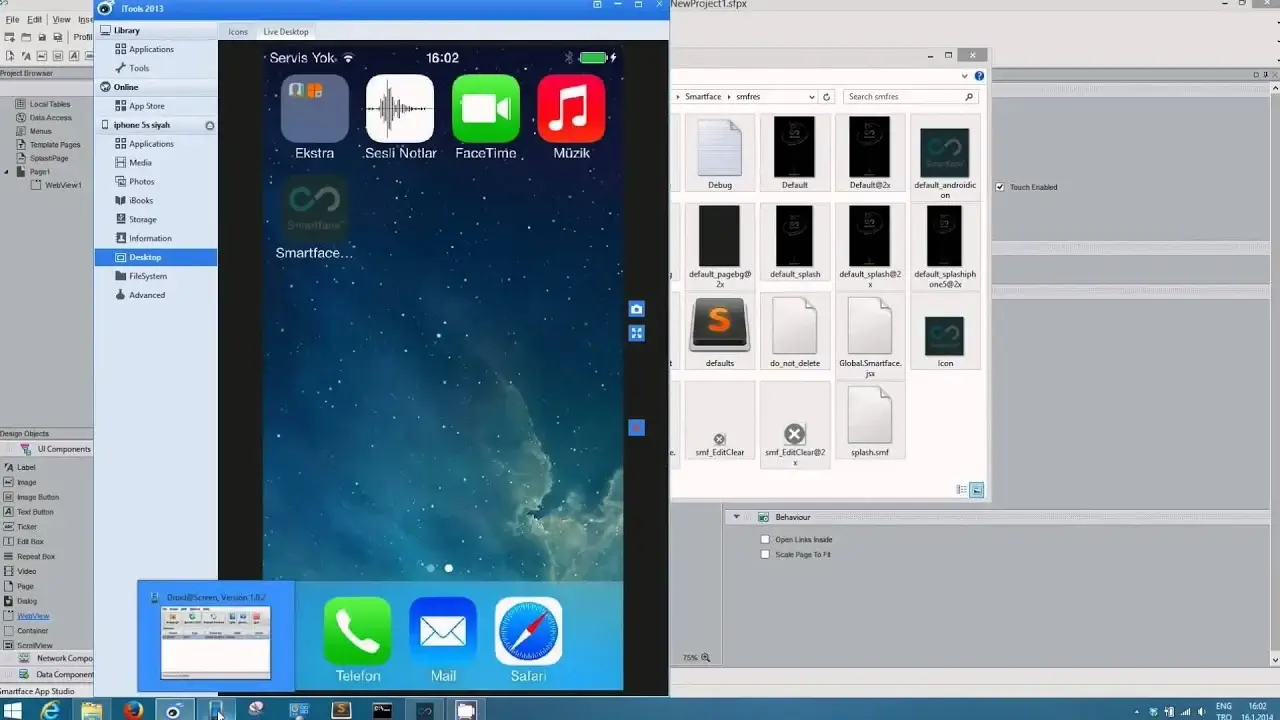1280x720 pixels.
Task: Select the Video component in Design Objects
Action: pyautogui.click(x=26, y=571)
